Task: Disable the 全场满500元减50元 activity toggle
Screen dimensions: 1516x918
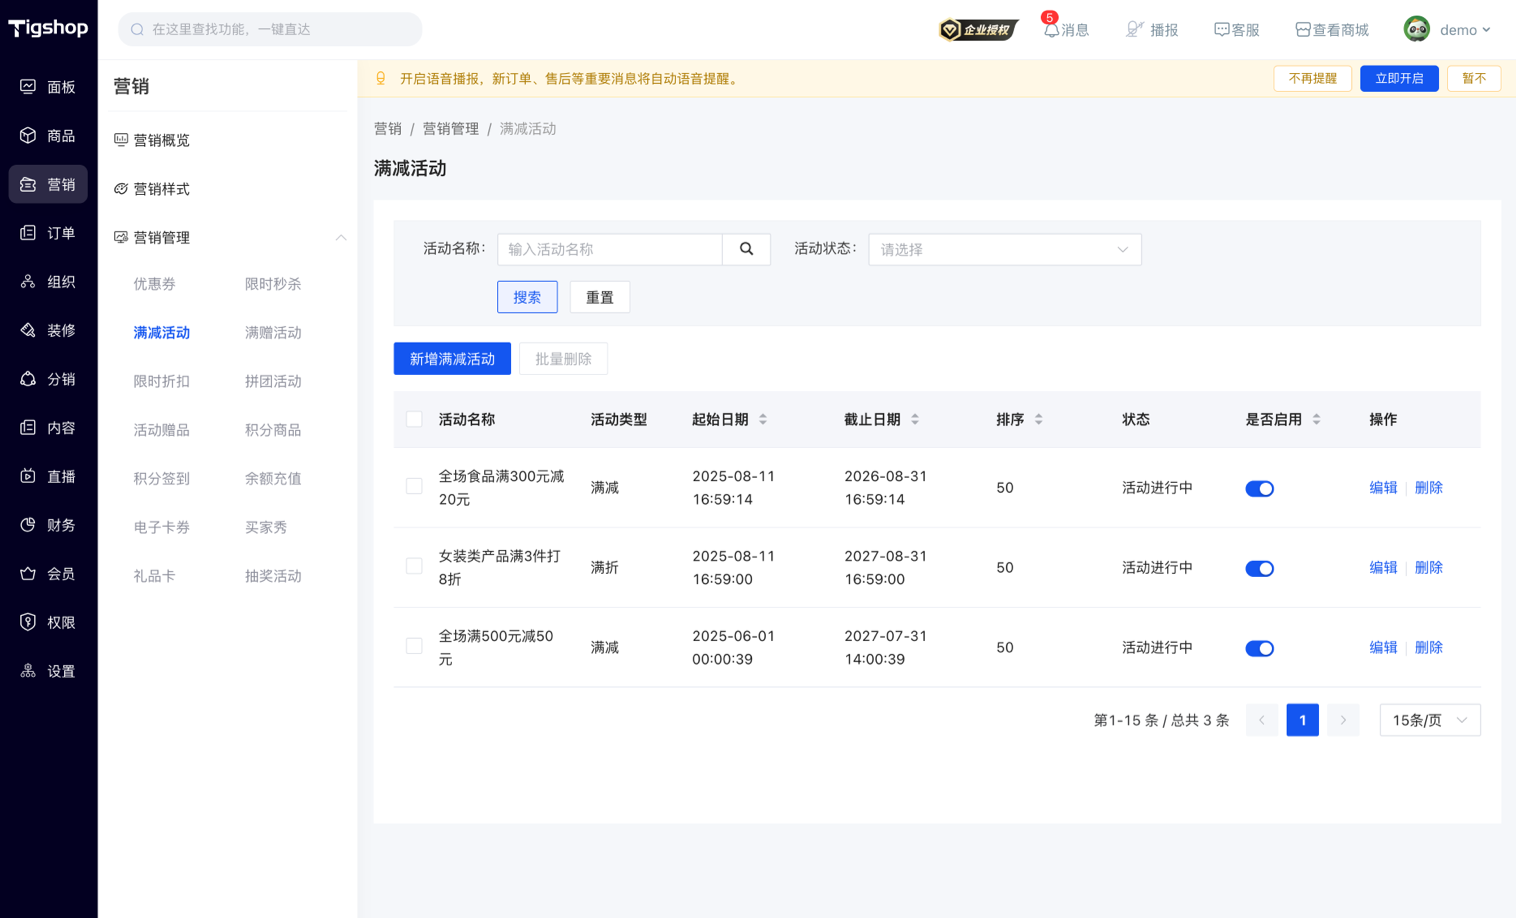Action: click(1259, 648)
